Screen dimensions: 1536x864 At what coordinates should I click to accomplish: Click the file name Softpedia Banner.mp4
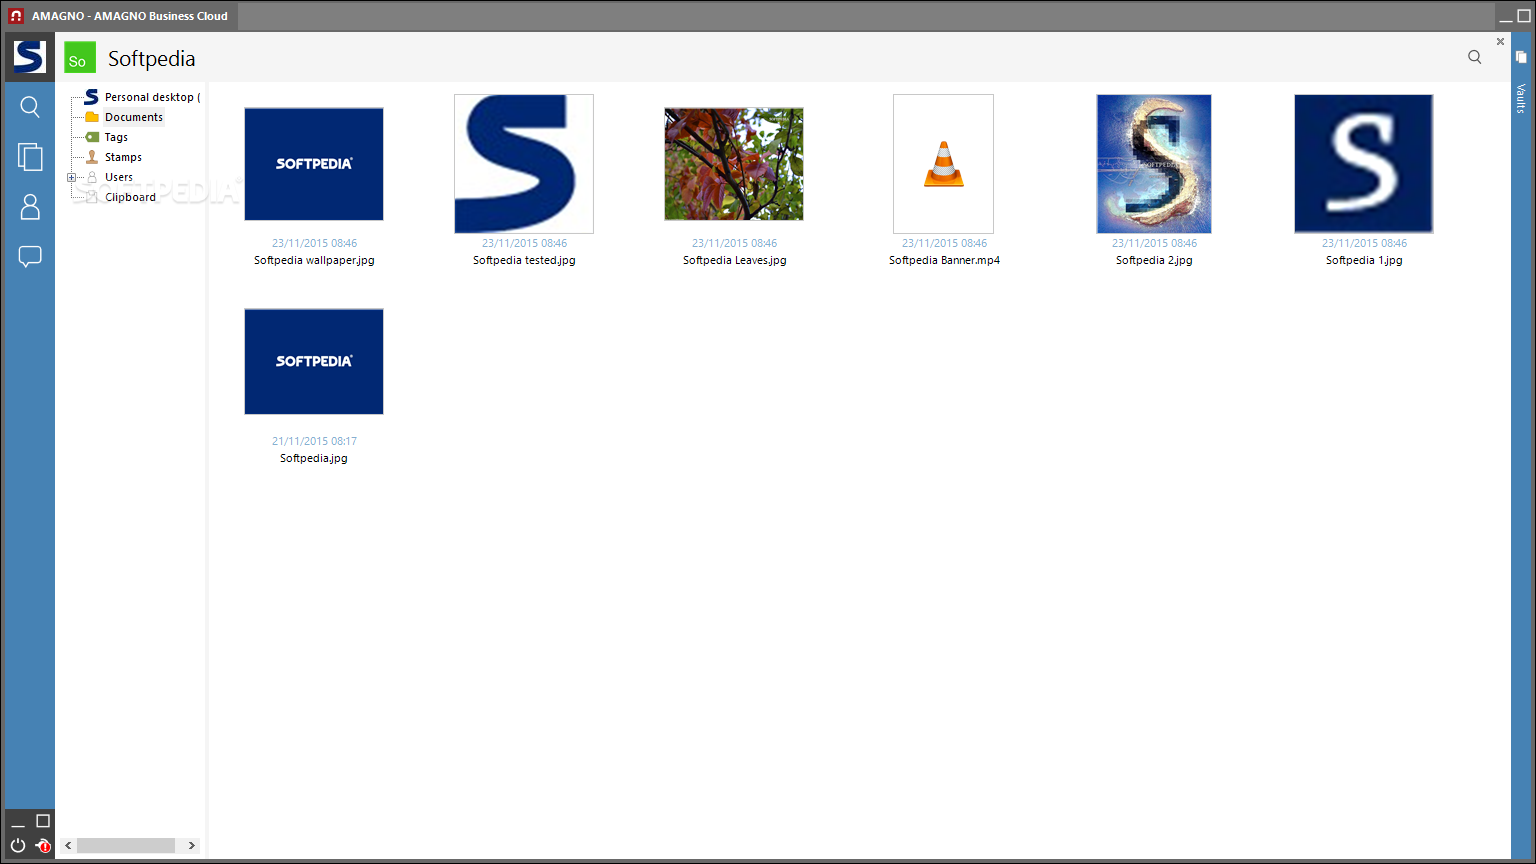(944, 260)
